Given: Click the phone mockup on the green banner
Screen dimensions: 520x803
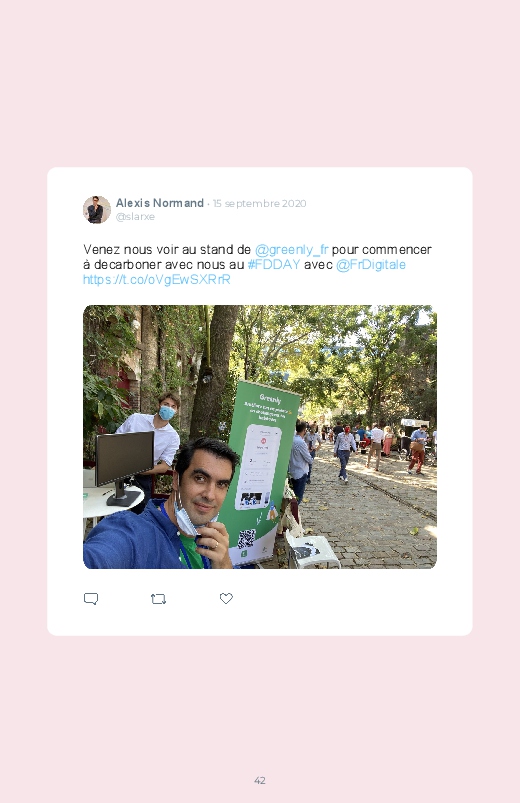Looking at the screenshot, I should click(259, 467).
